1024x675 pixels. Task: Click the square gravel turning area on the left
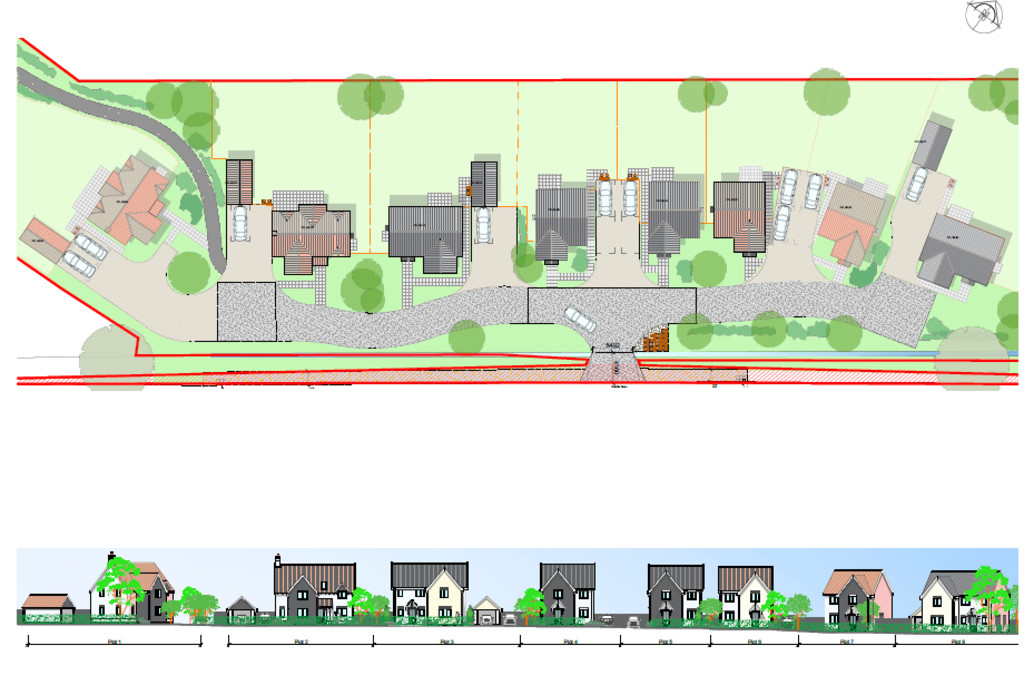click(x=246, y=310)
